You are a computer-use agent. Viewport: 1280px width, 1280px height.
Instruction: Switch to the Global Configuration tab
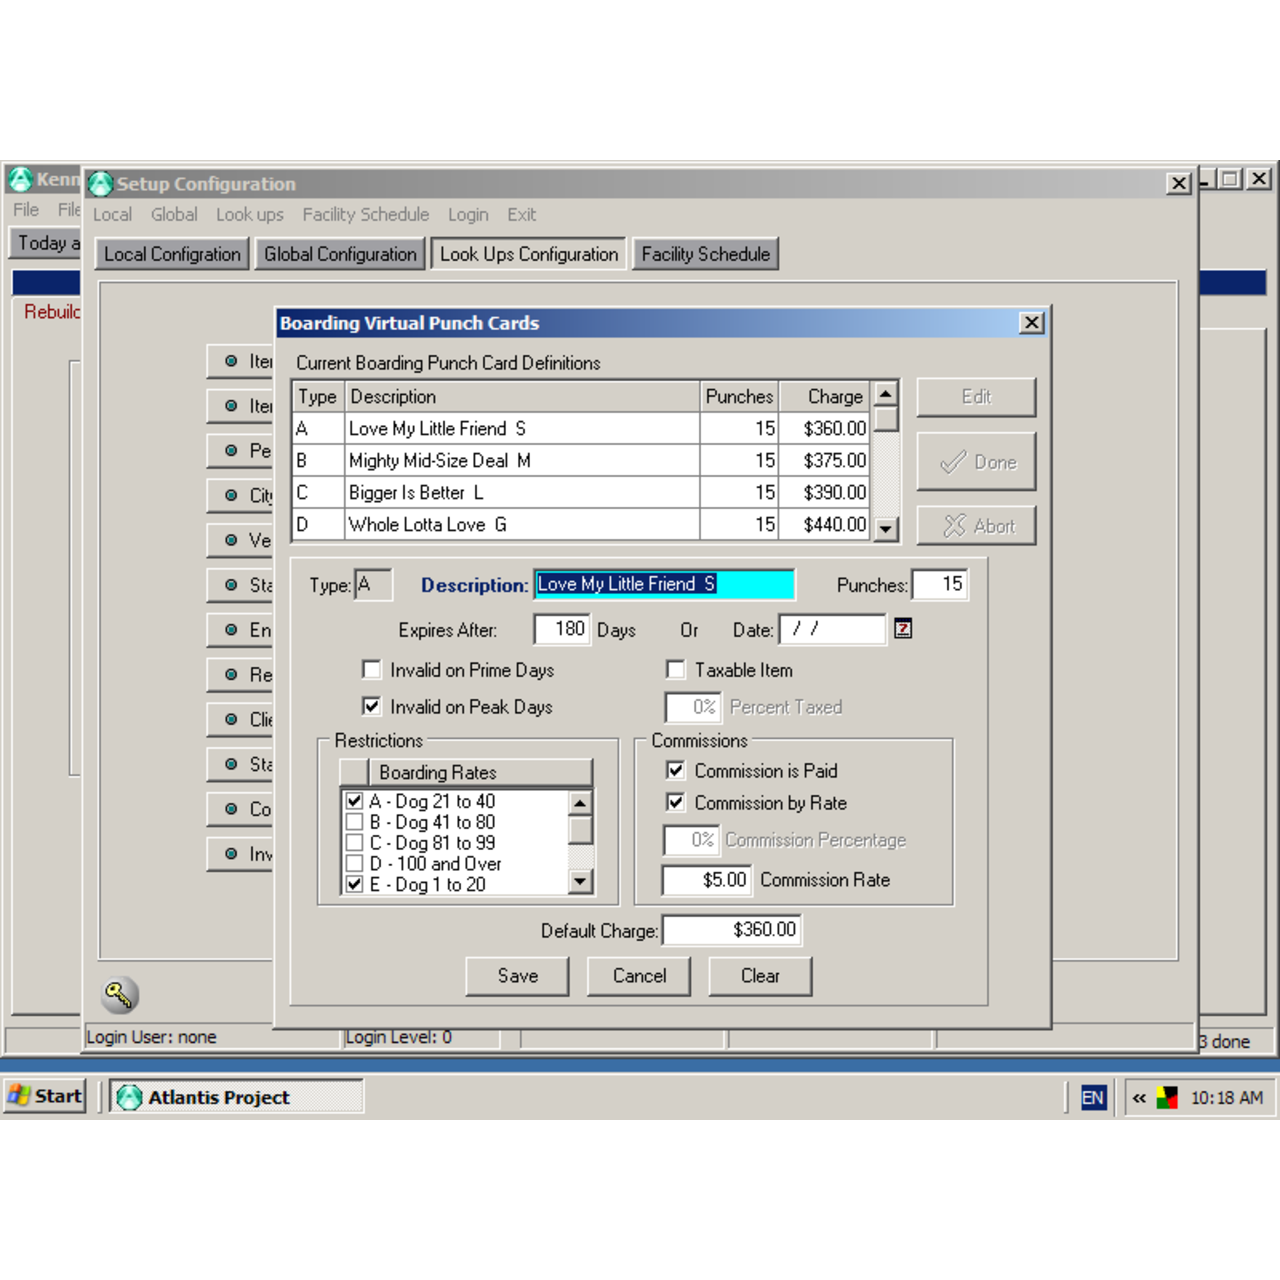tap(340, 254)
